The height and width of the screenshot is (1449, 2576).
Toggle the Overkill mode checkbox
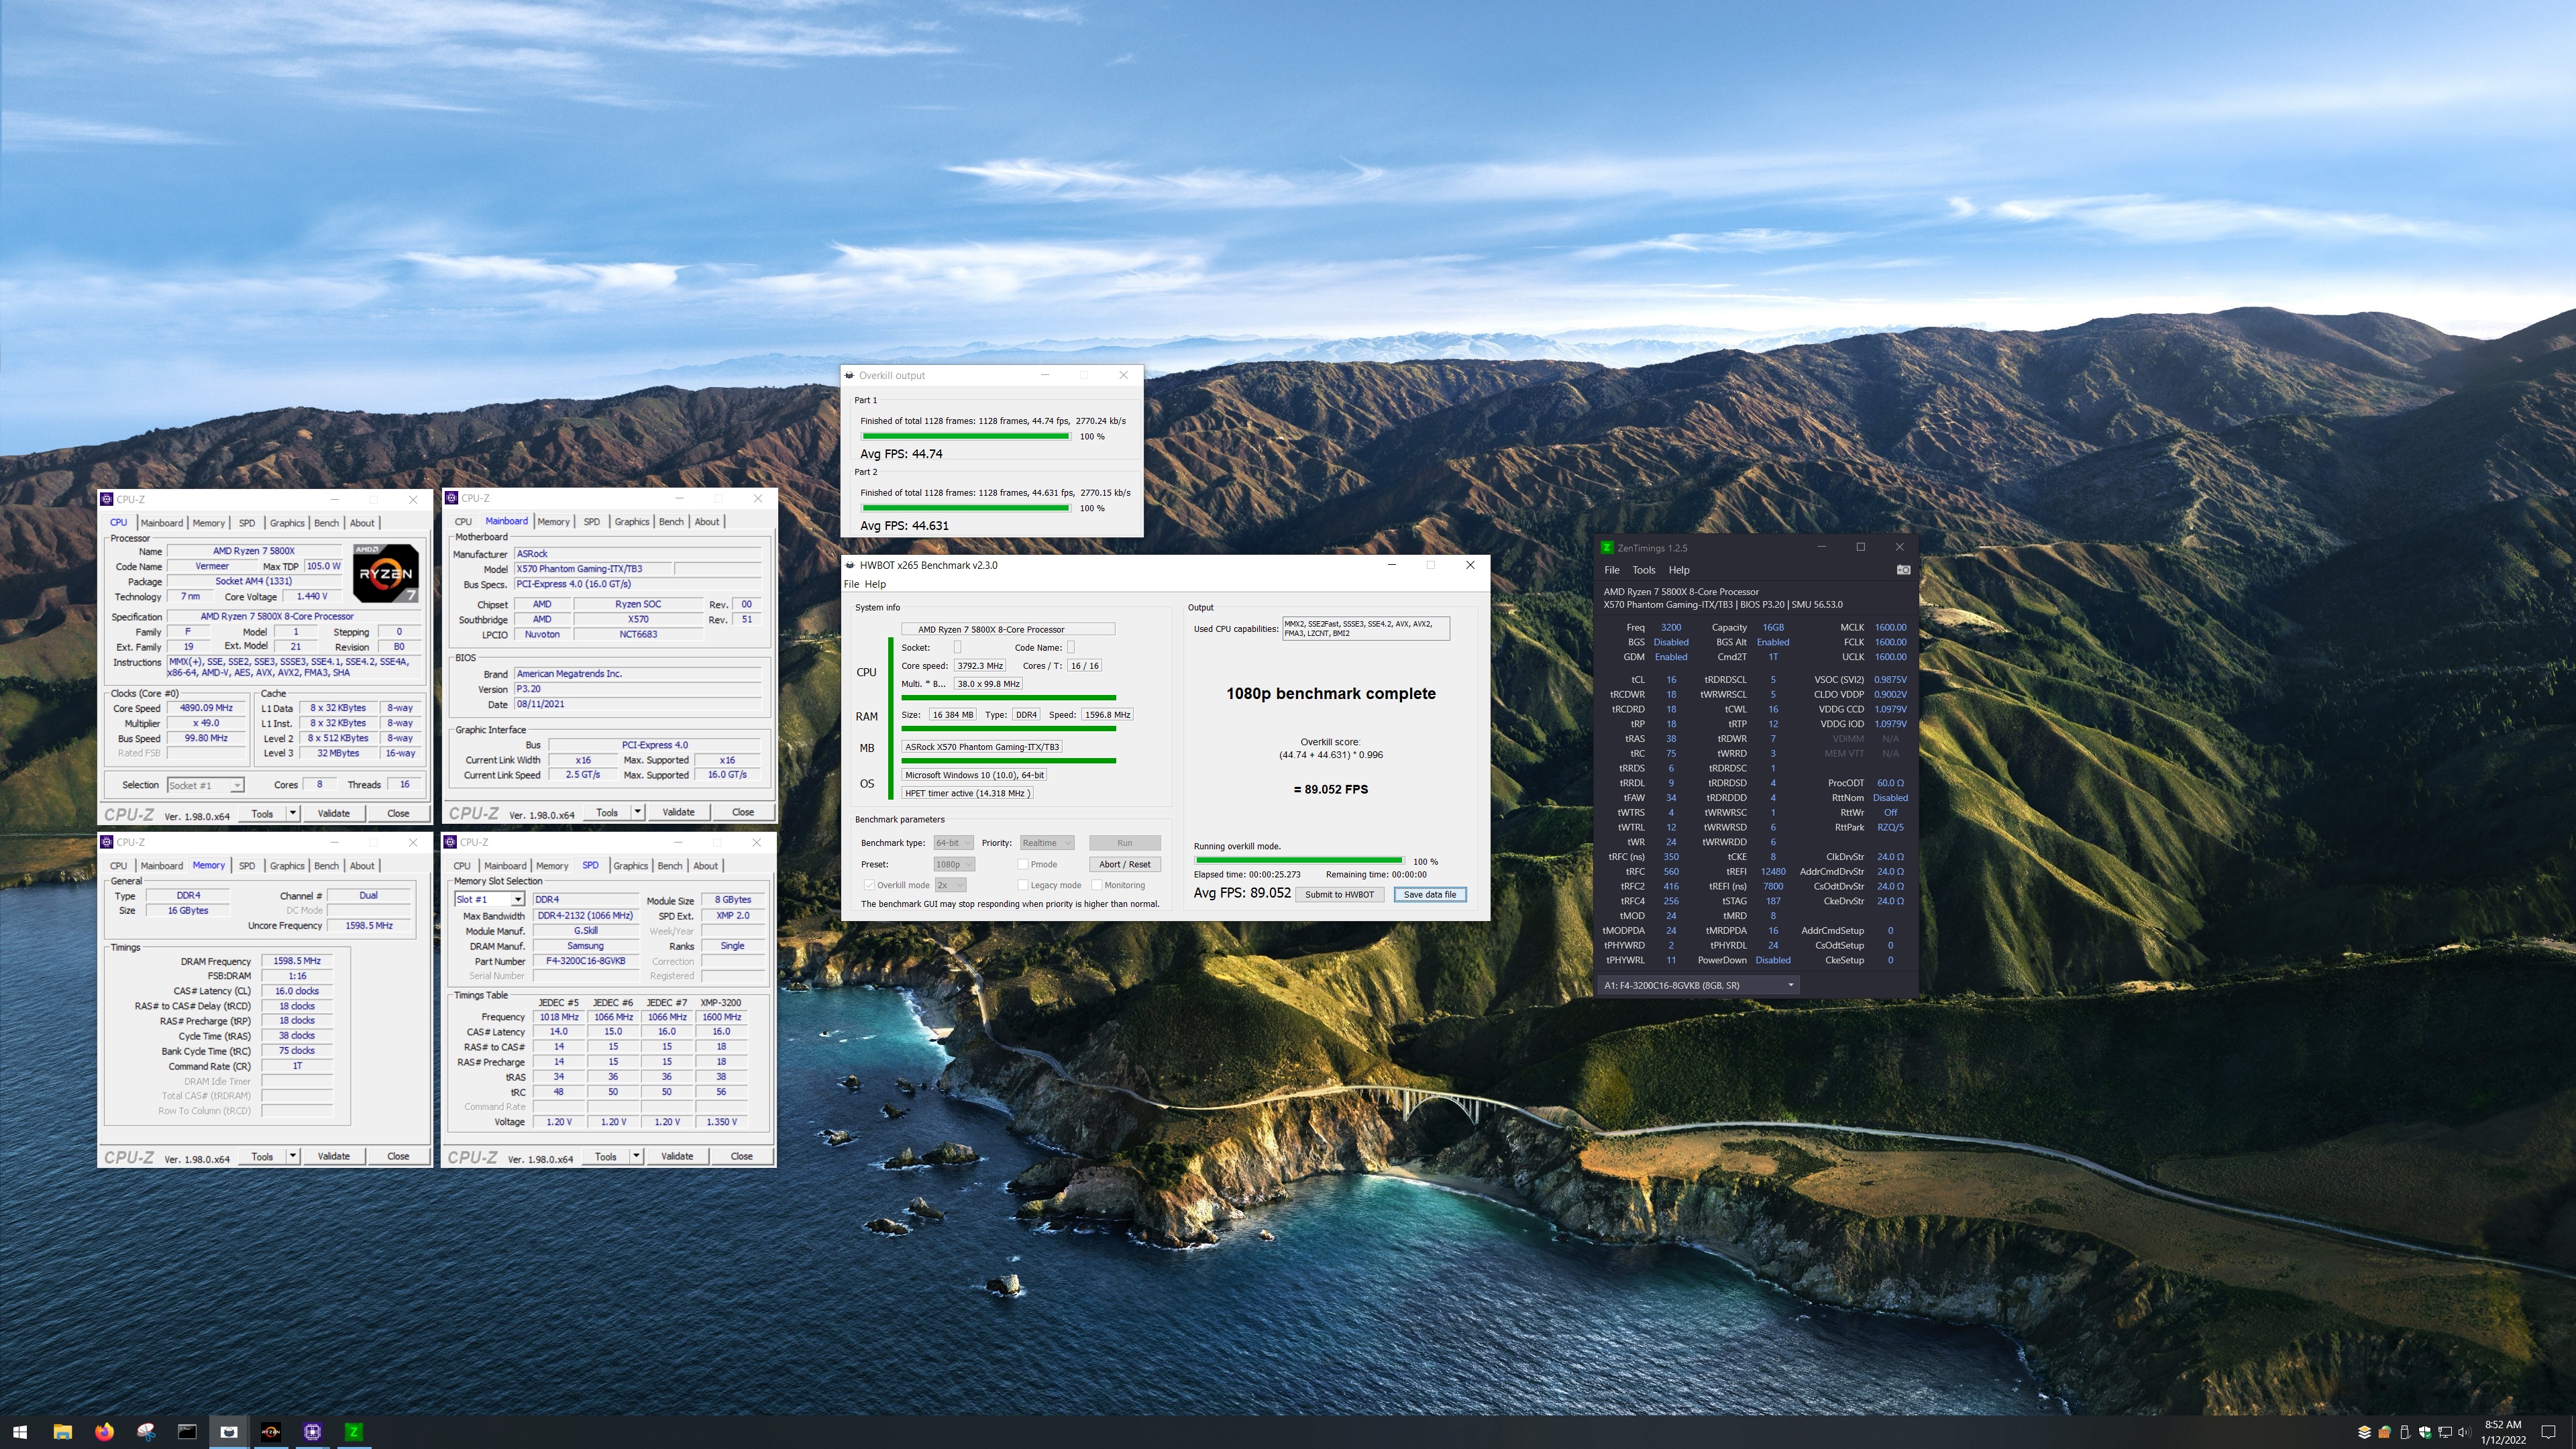869,885
